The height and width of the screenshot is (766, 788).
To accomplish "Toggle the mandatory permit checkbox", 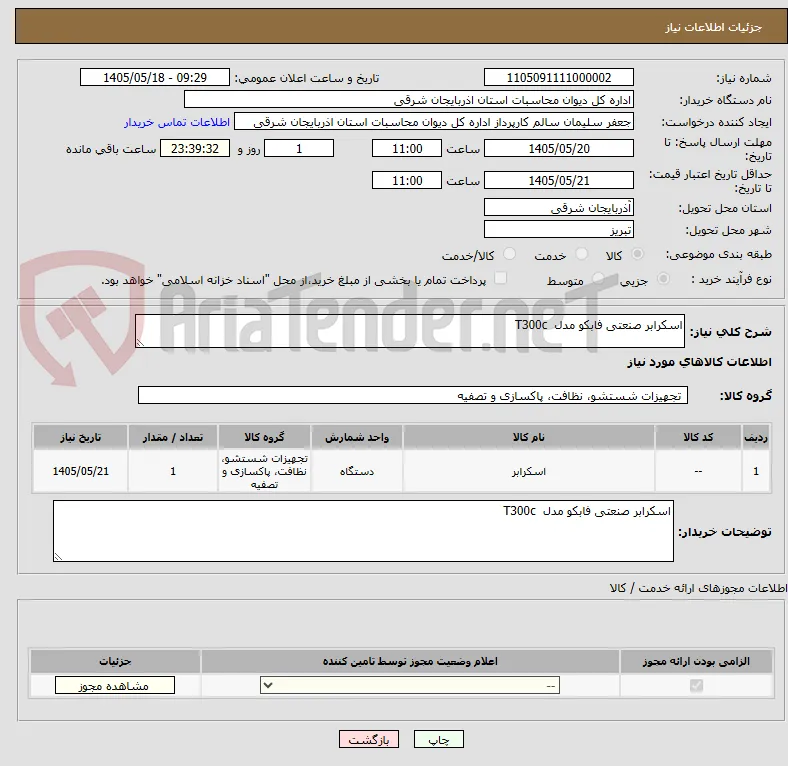I will [696, 686].
